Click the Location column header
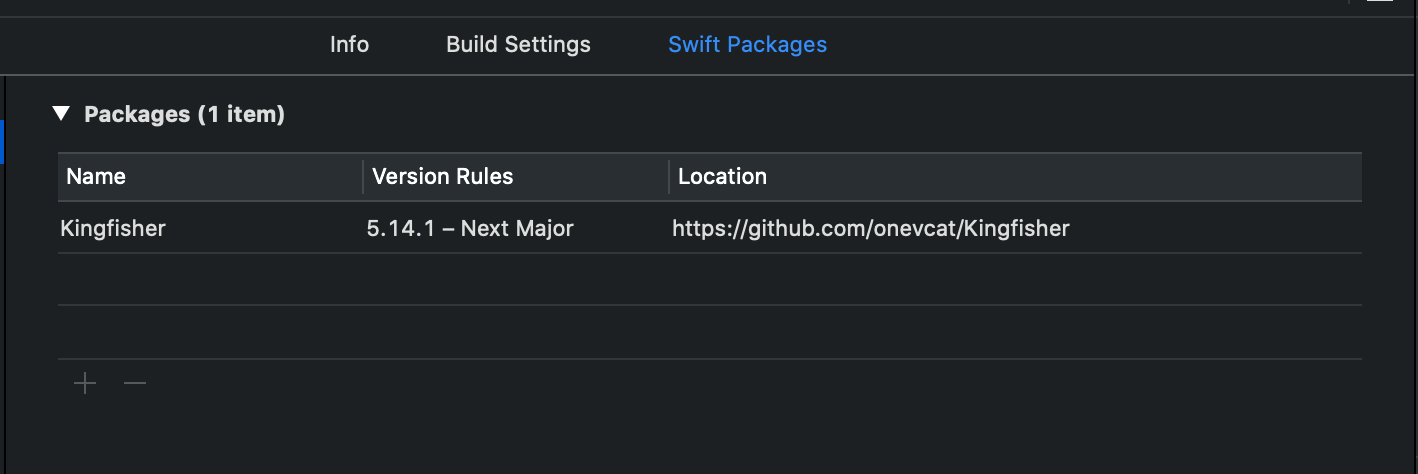The image size is (1418, 474). (x=722, y=177)
